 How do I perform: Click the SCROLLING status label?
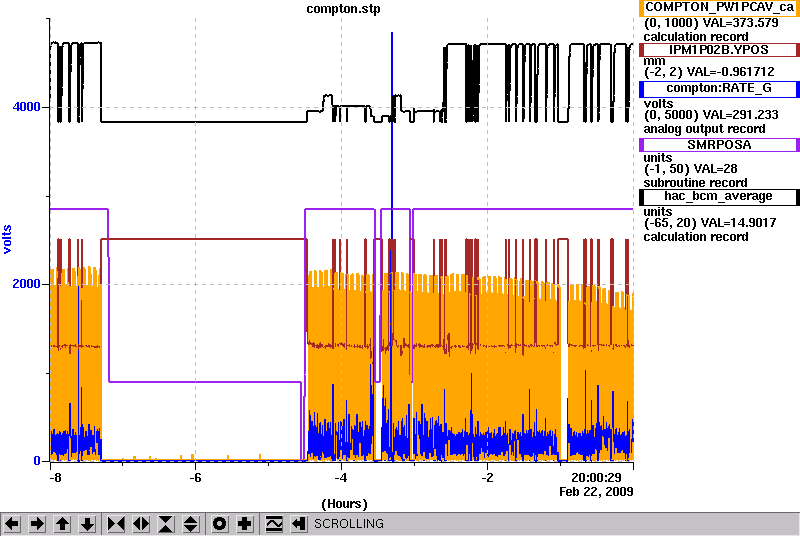point(349,524)
